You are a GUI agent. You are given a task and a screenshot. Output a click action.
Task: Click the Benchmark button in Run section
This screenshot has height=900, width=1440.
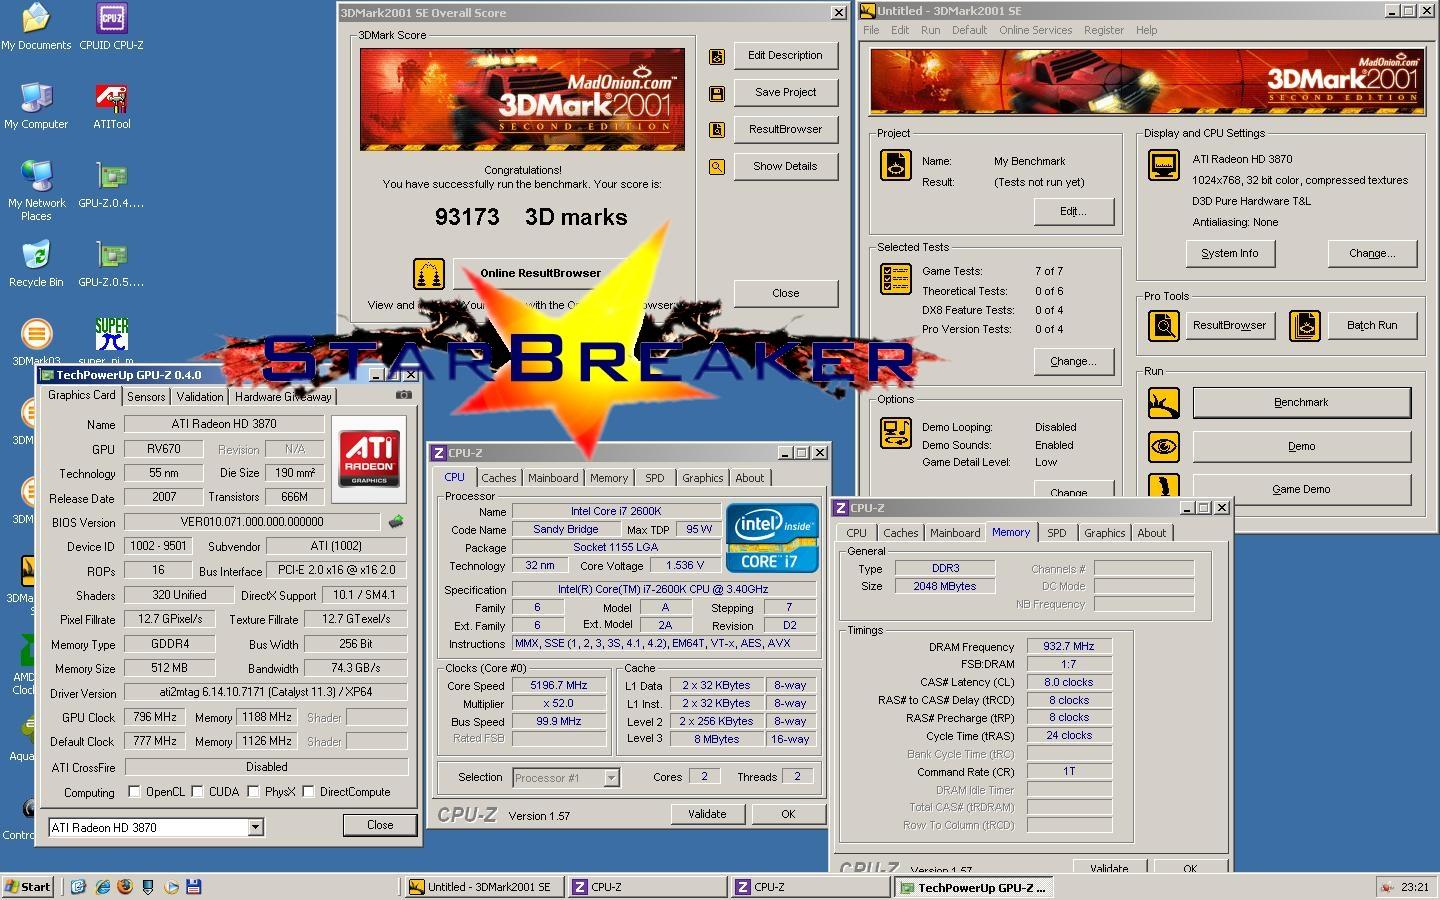[x=1301, y=402]
